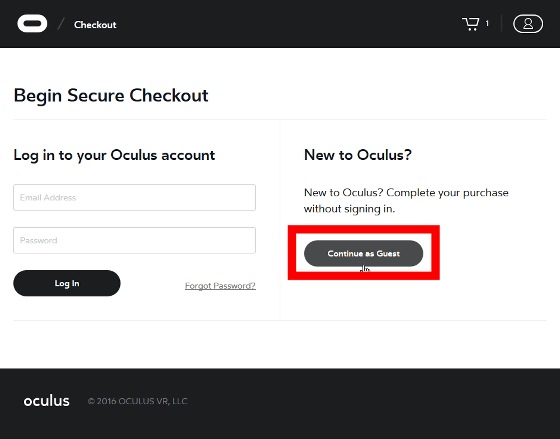Click the Complete your purchase description text
Screen dimensions: 560x439
click(406, 201)
